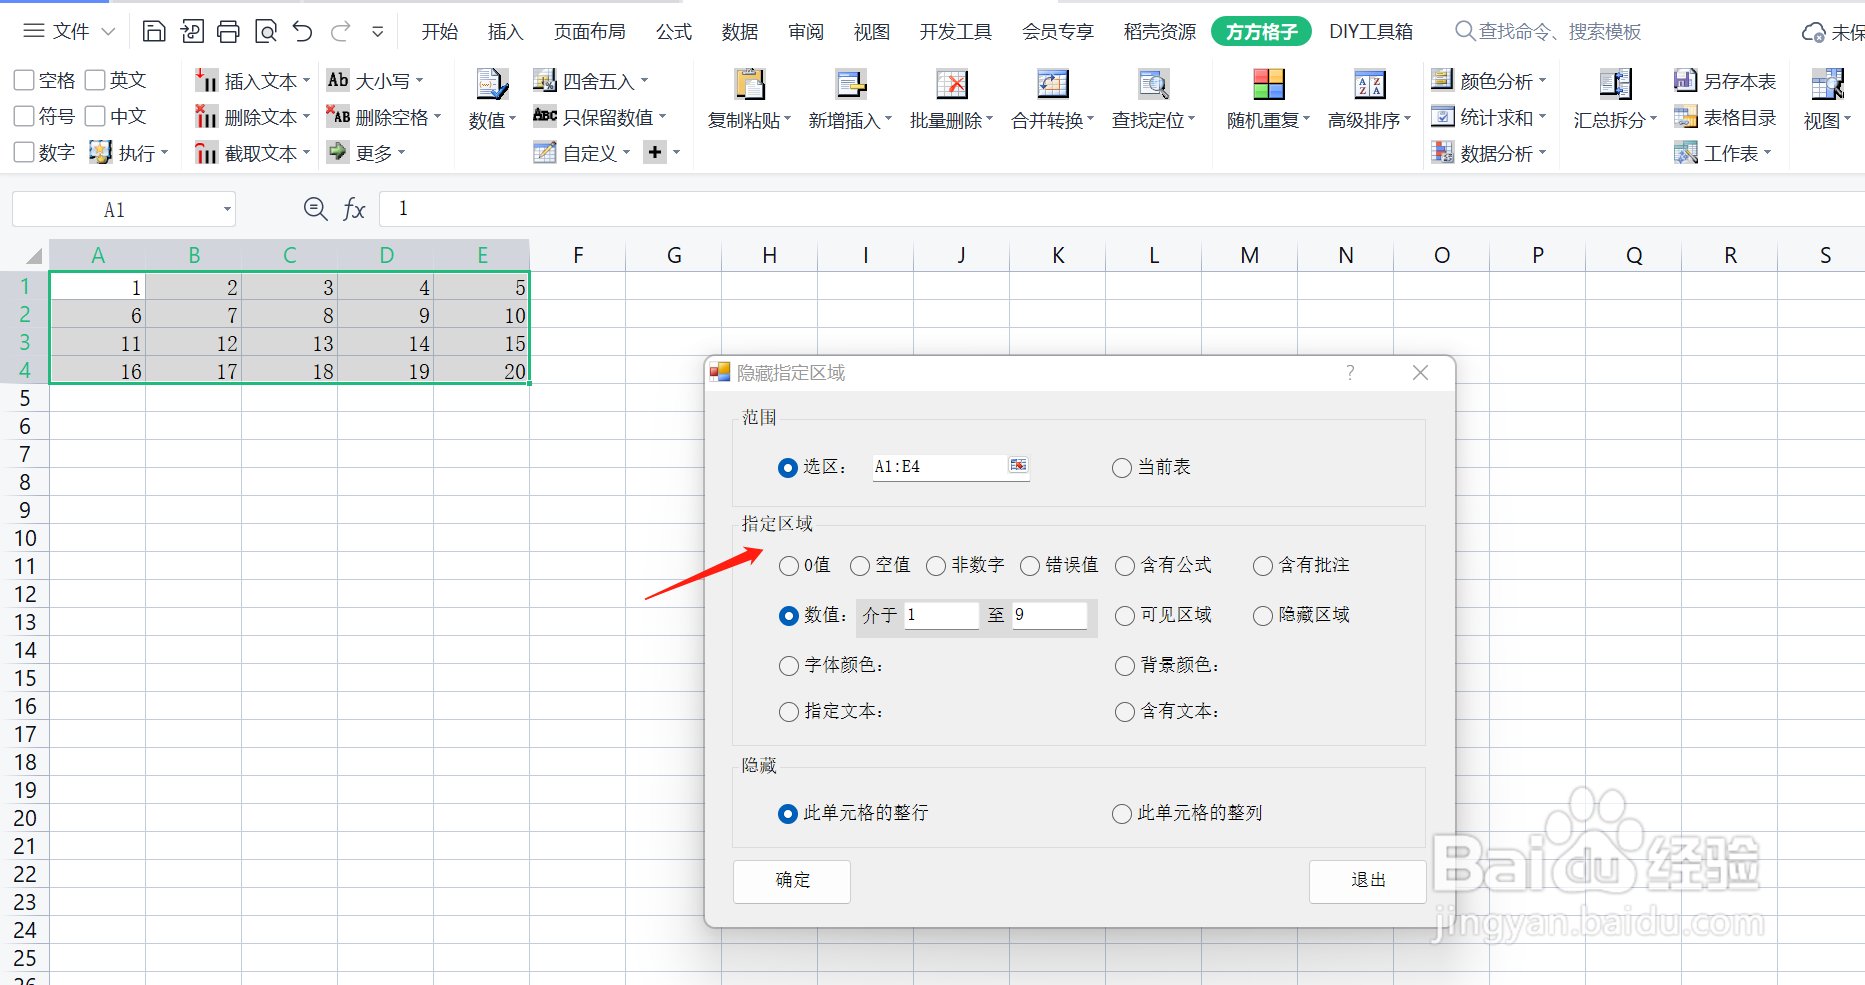Open the Name Box dropdown
The height and width of the screenshot is (985, 1865).
pyautogui.click(x=225, y=209)
